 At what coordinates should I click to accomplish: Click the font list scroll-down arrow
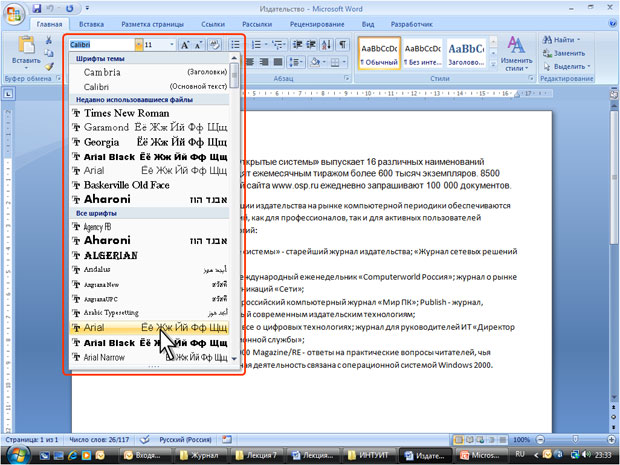click(x=234, y=359)
